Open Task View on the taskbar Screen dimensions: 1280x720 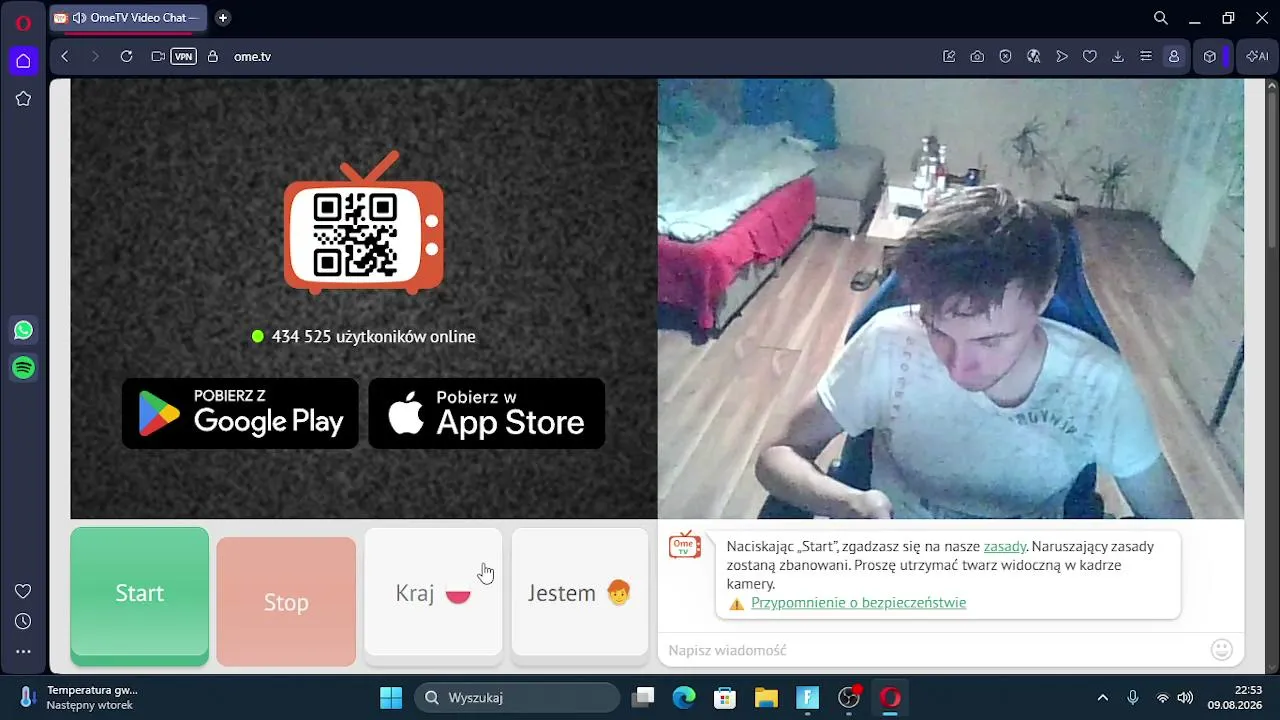pyautogui.click(x=643, y=697)
